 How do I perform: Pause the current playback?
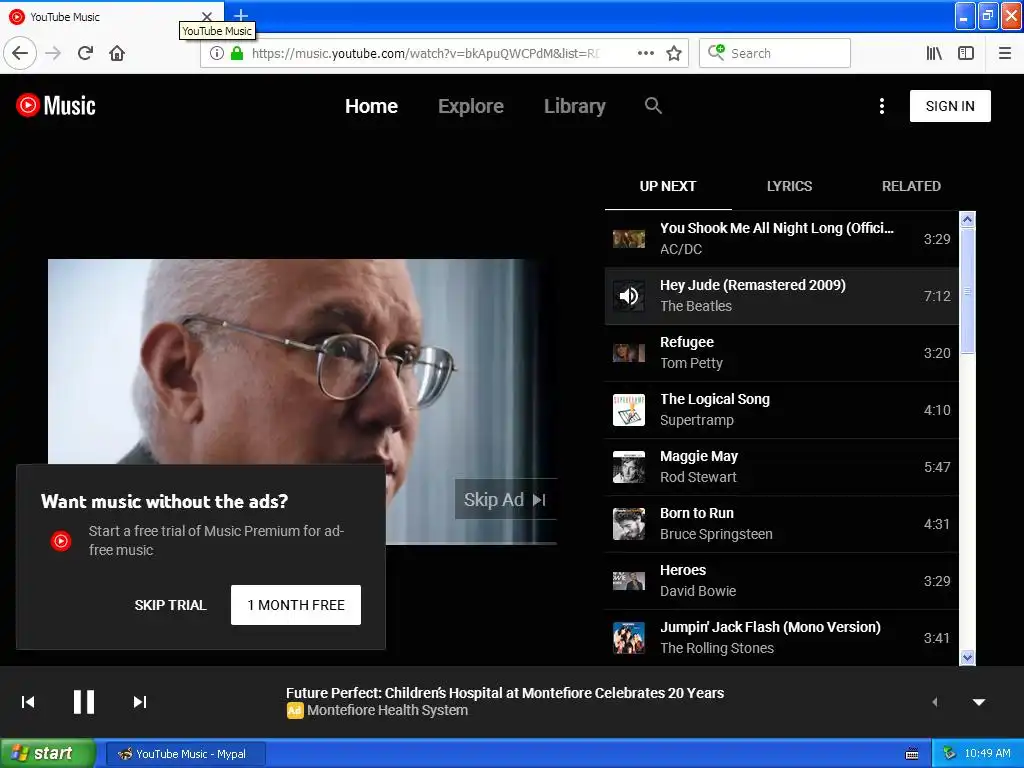[x=84, y=702]
